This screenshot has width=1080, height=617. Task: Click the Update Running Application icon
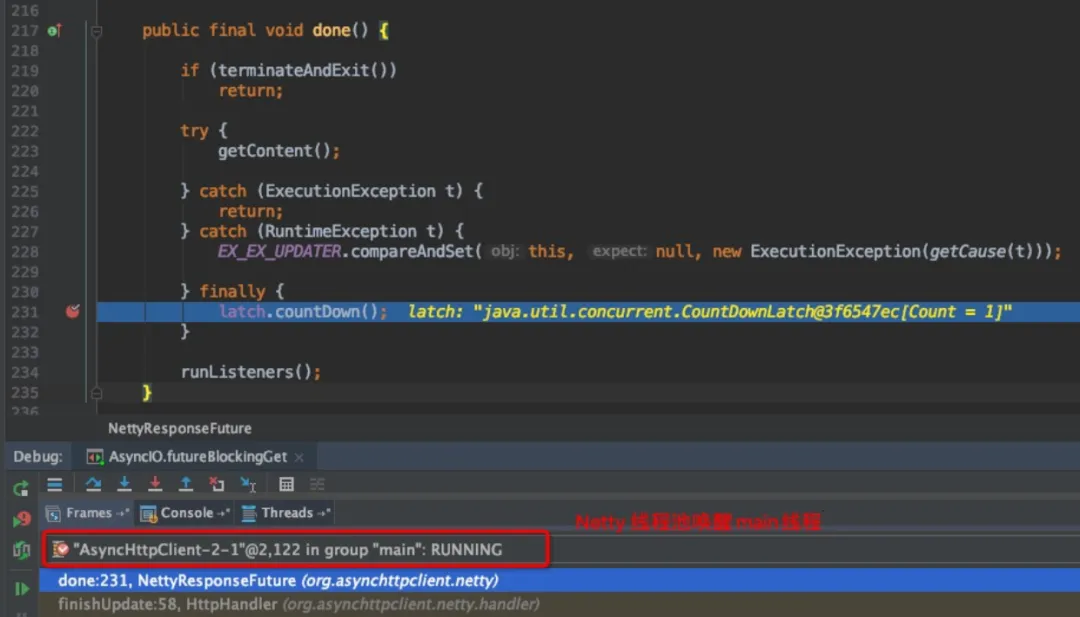(x=21, y=550)
